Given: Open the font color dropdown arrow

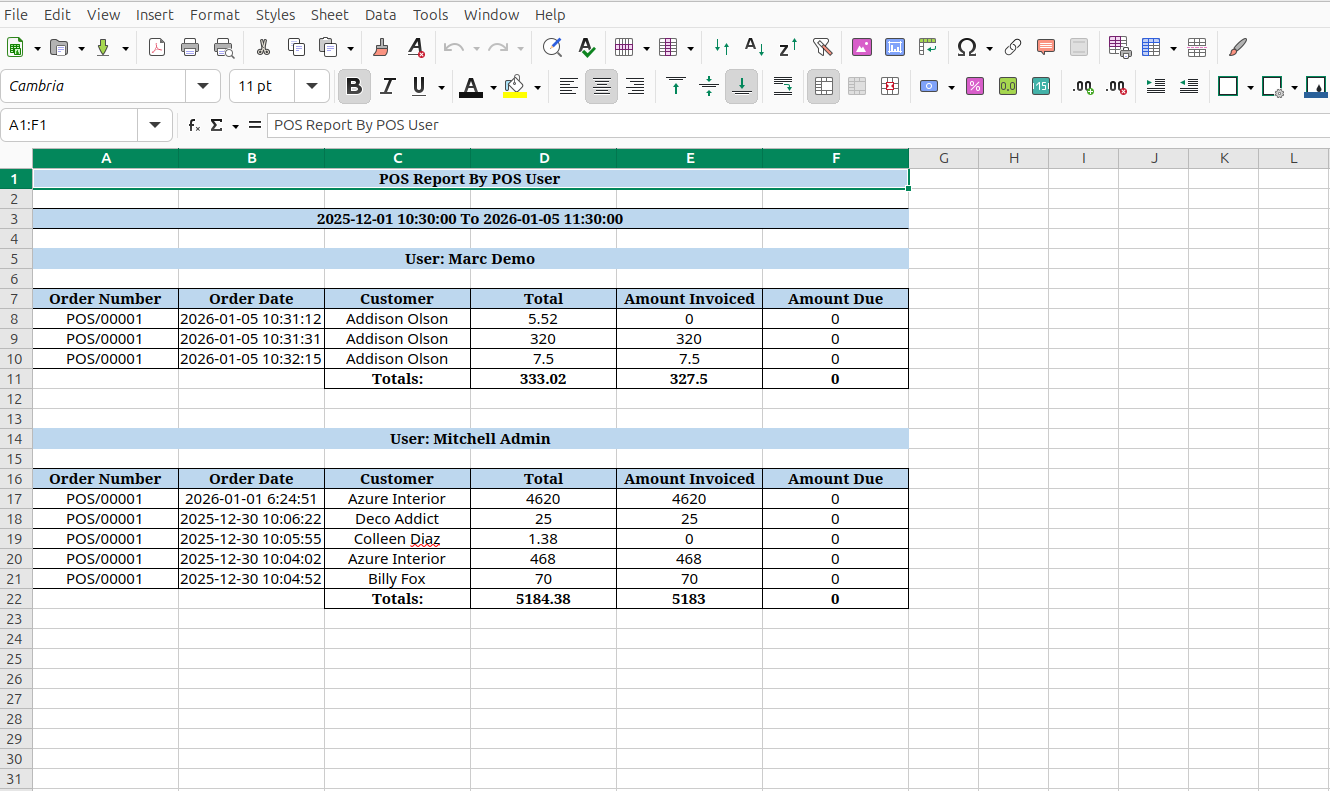Looking at the screenshot, I should pyautogui.click(x=494, y=87).
